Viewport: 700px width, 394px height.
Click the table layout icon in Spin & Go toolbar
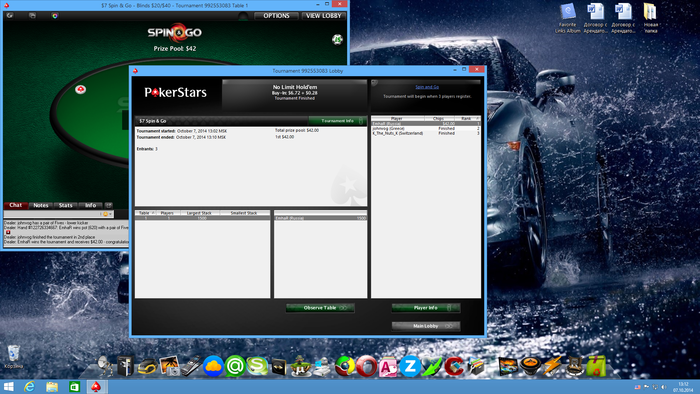[x=33, y=16]
